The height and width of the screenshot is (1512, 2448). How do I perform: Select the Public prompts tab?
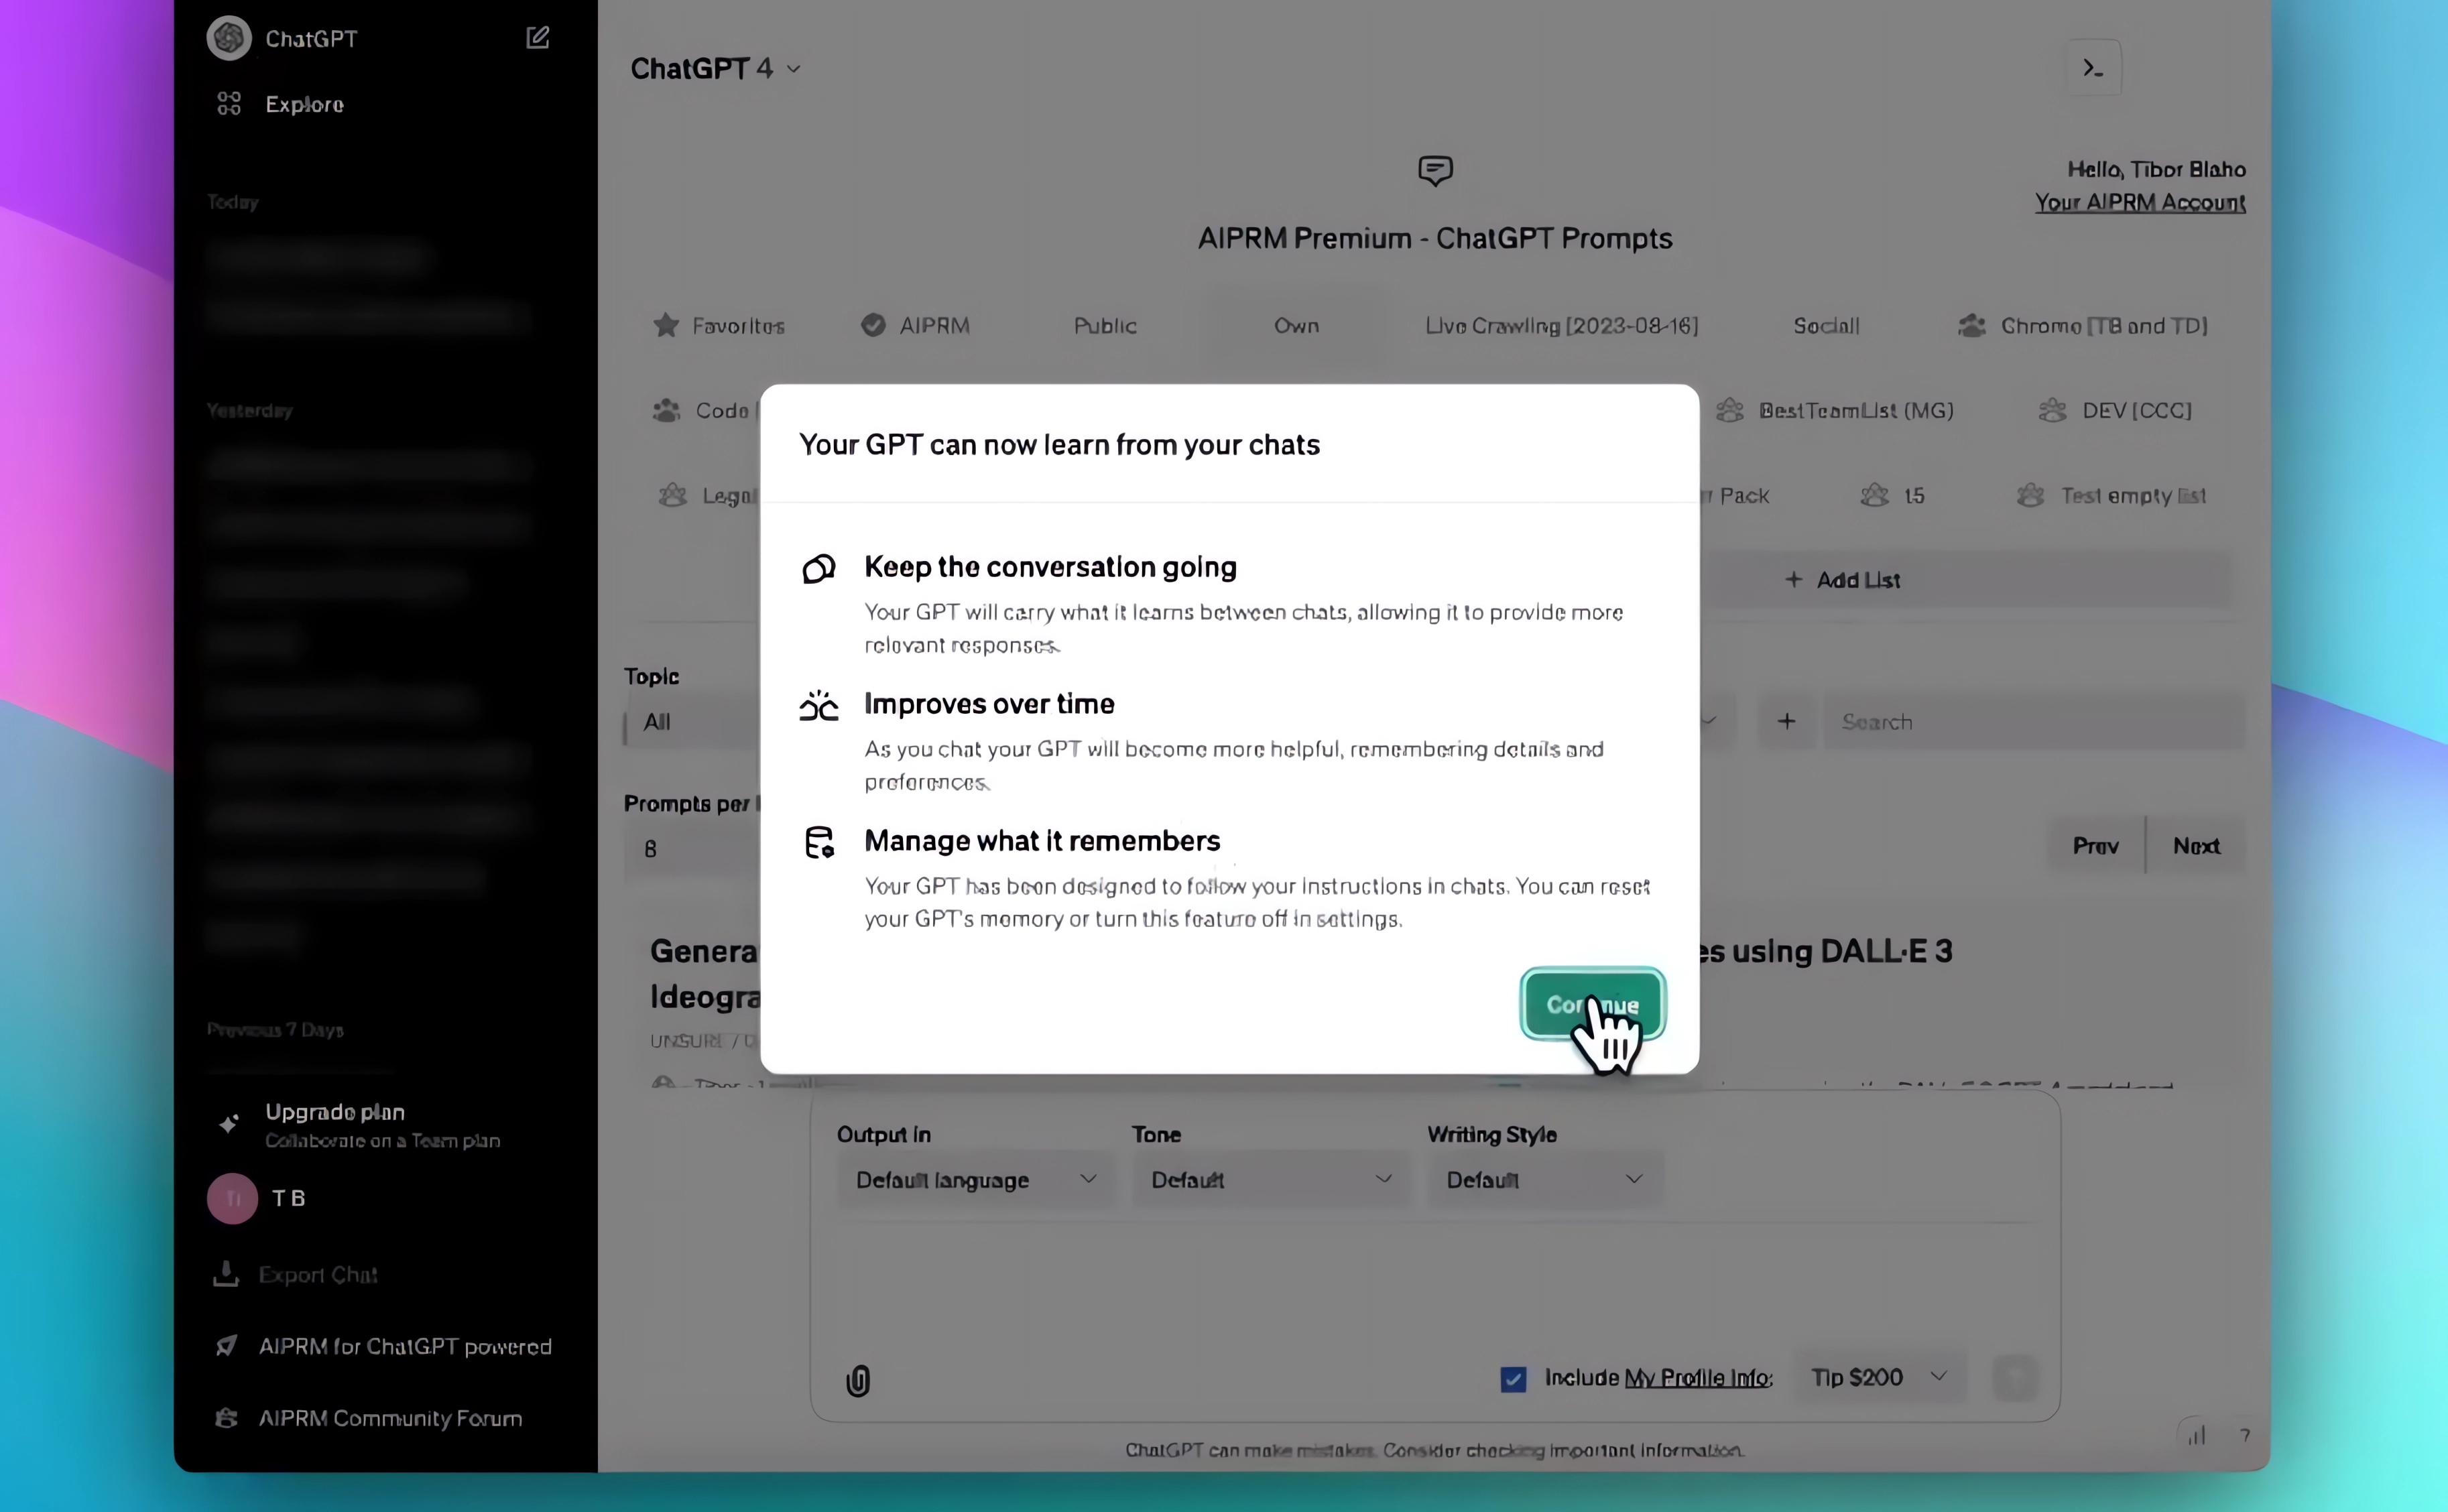(x=1105, y=326)
